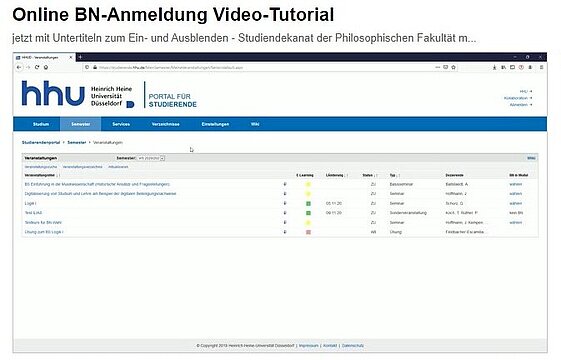Sort by the Status column header
The height and width of the screenshot is (360, 561).
click(367, 175)
